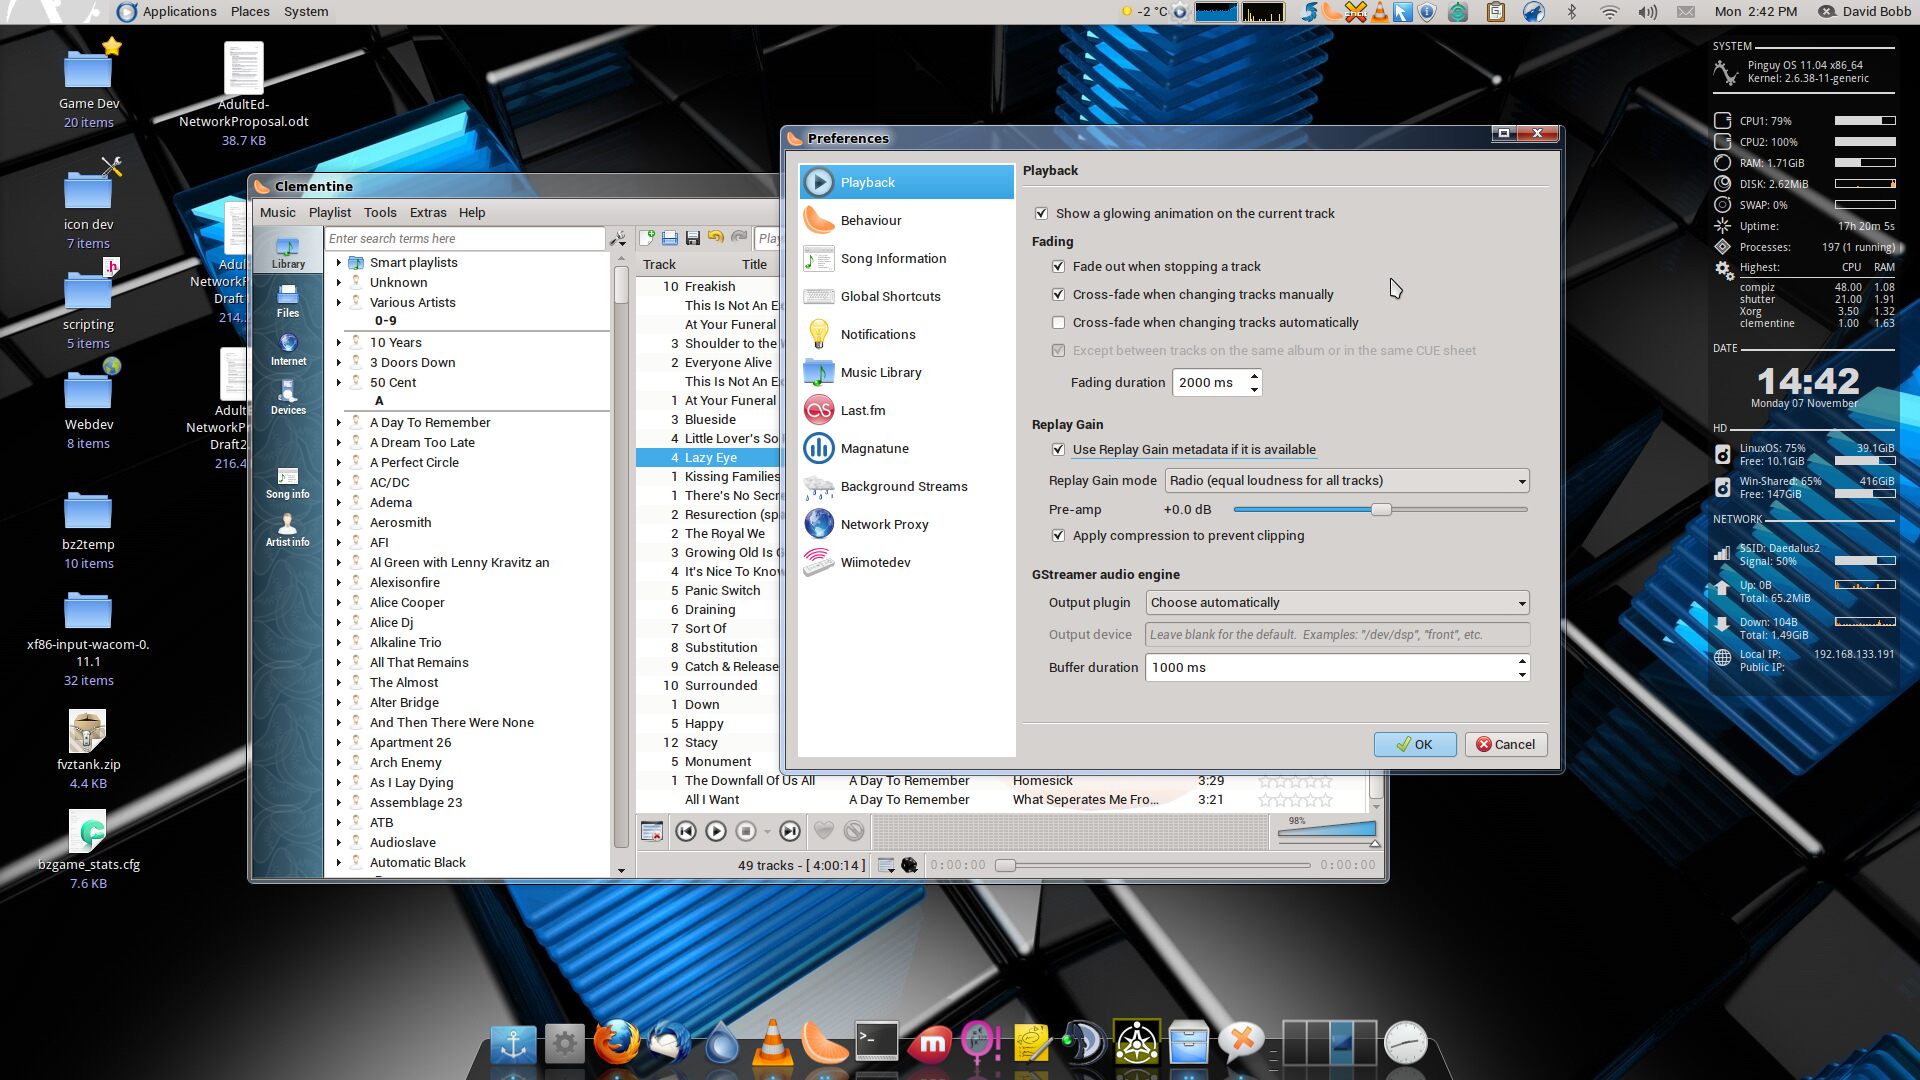The height and width of the screenshot is (1080, 1920).
Task: Launch VLC from the dock
Action: [x=772, y=1041]
